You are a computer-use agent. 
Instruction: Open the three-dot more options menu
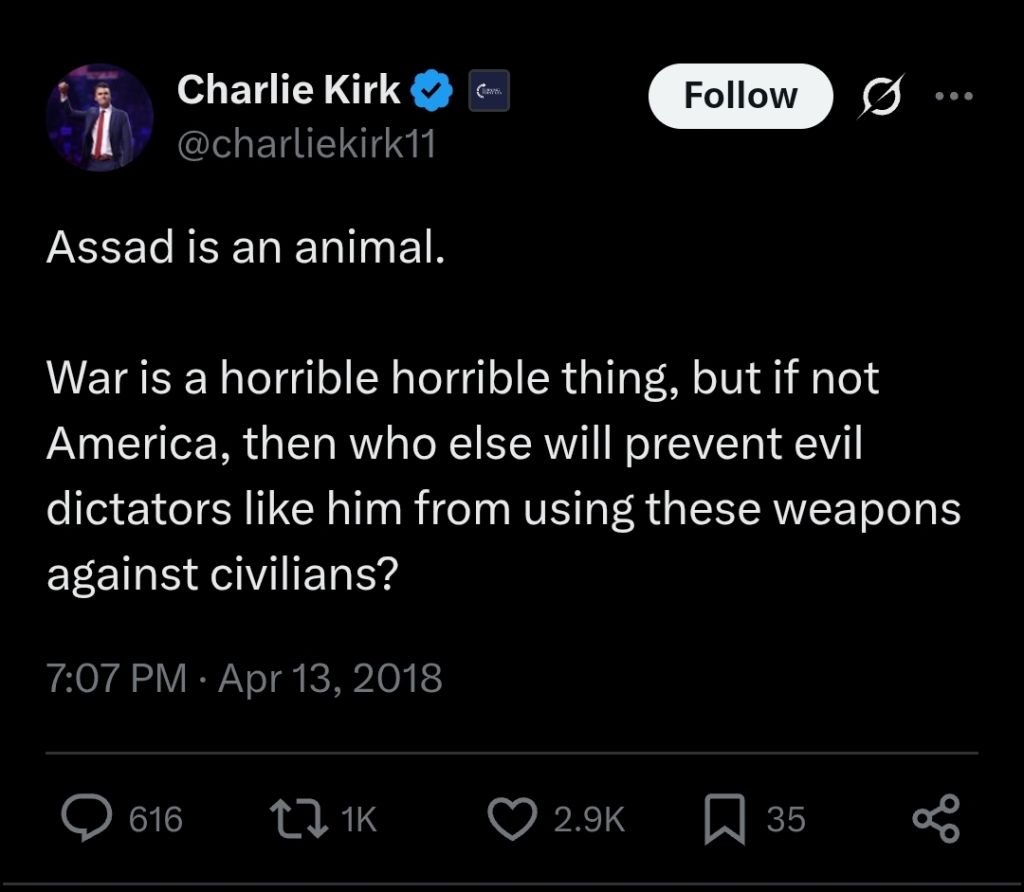(954, 96)
